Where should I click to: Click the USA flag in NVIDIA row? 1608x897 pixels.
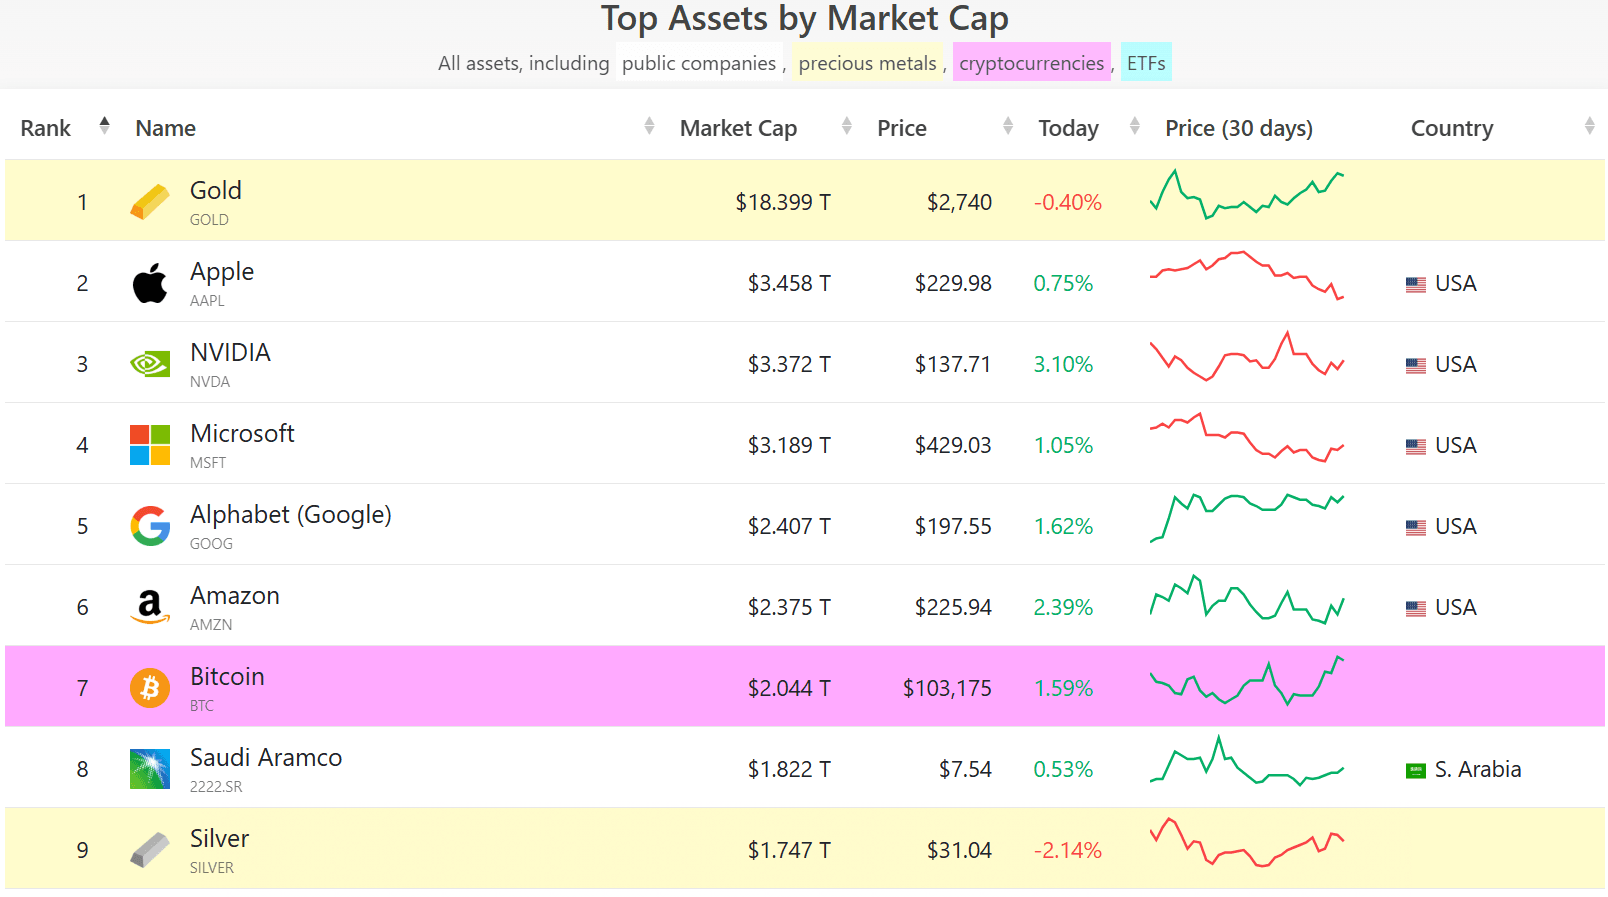click(1416, 365)
